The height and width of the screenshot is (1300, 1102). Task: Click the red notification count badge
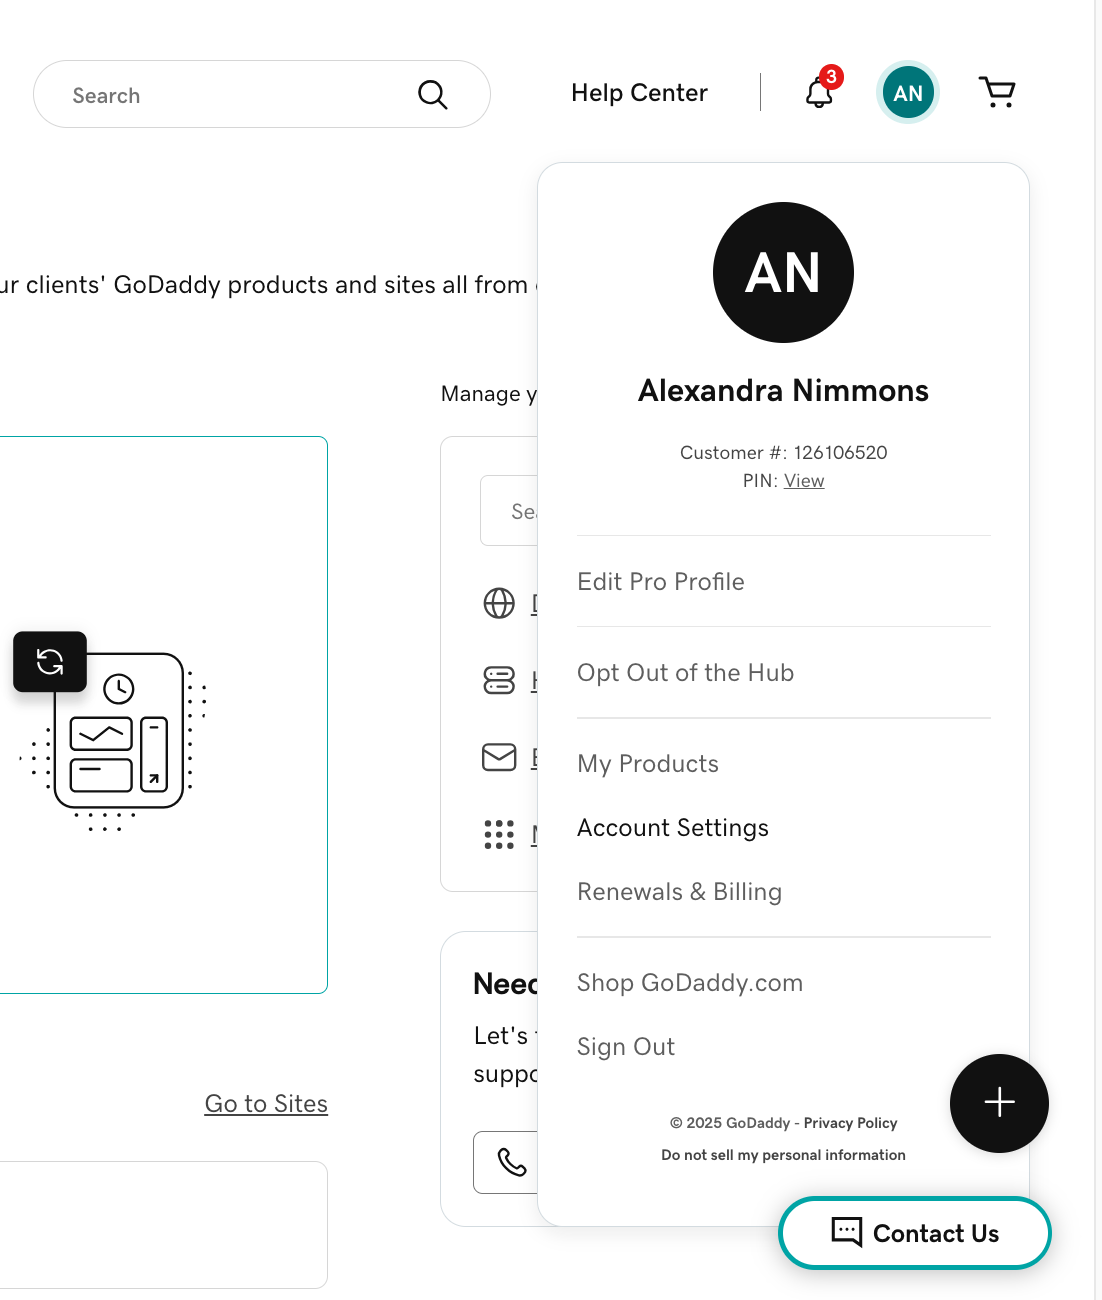[831, 77]
